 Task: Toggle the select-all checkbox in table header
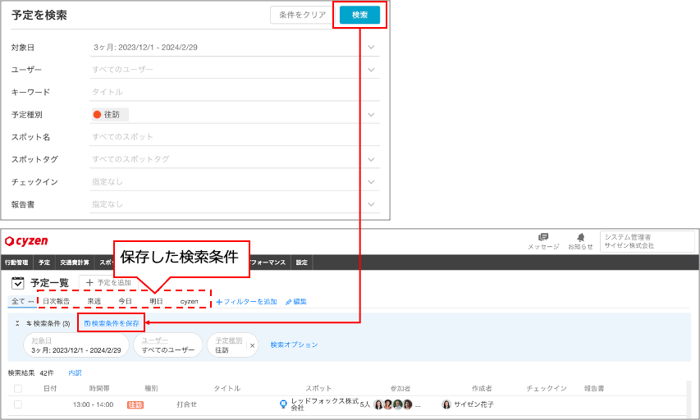tap(18, 389)
